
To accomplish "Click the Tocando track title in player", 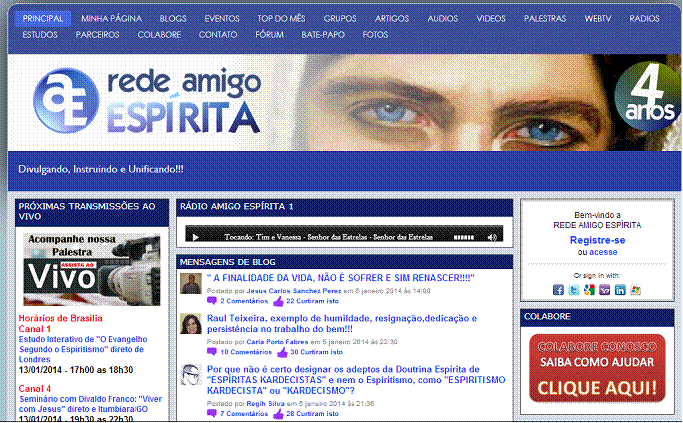I will (328, 237).
